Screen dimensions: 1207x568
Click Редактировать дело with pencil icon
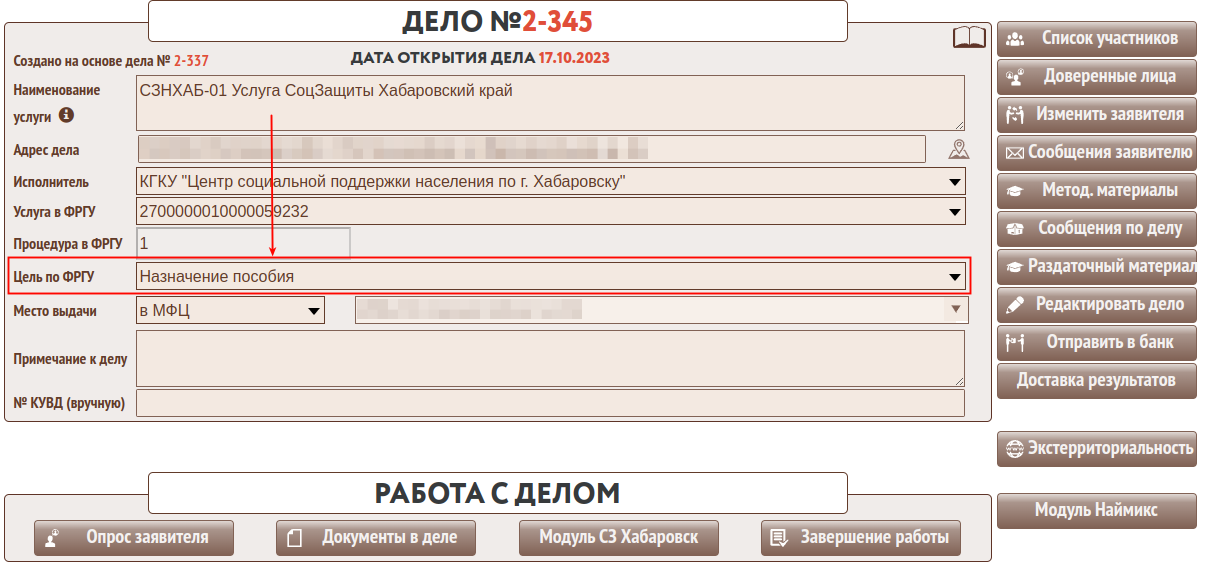point(1096,304)
